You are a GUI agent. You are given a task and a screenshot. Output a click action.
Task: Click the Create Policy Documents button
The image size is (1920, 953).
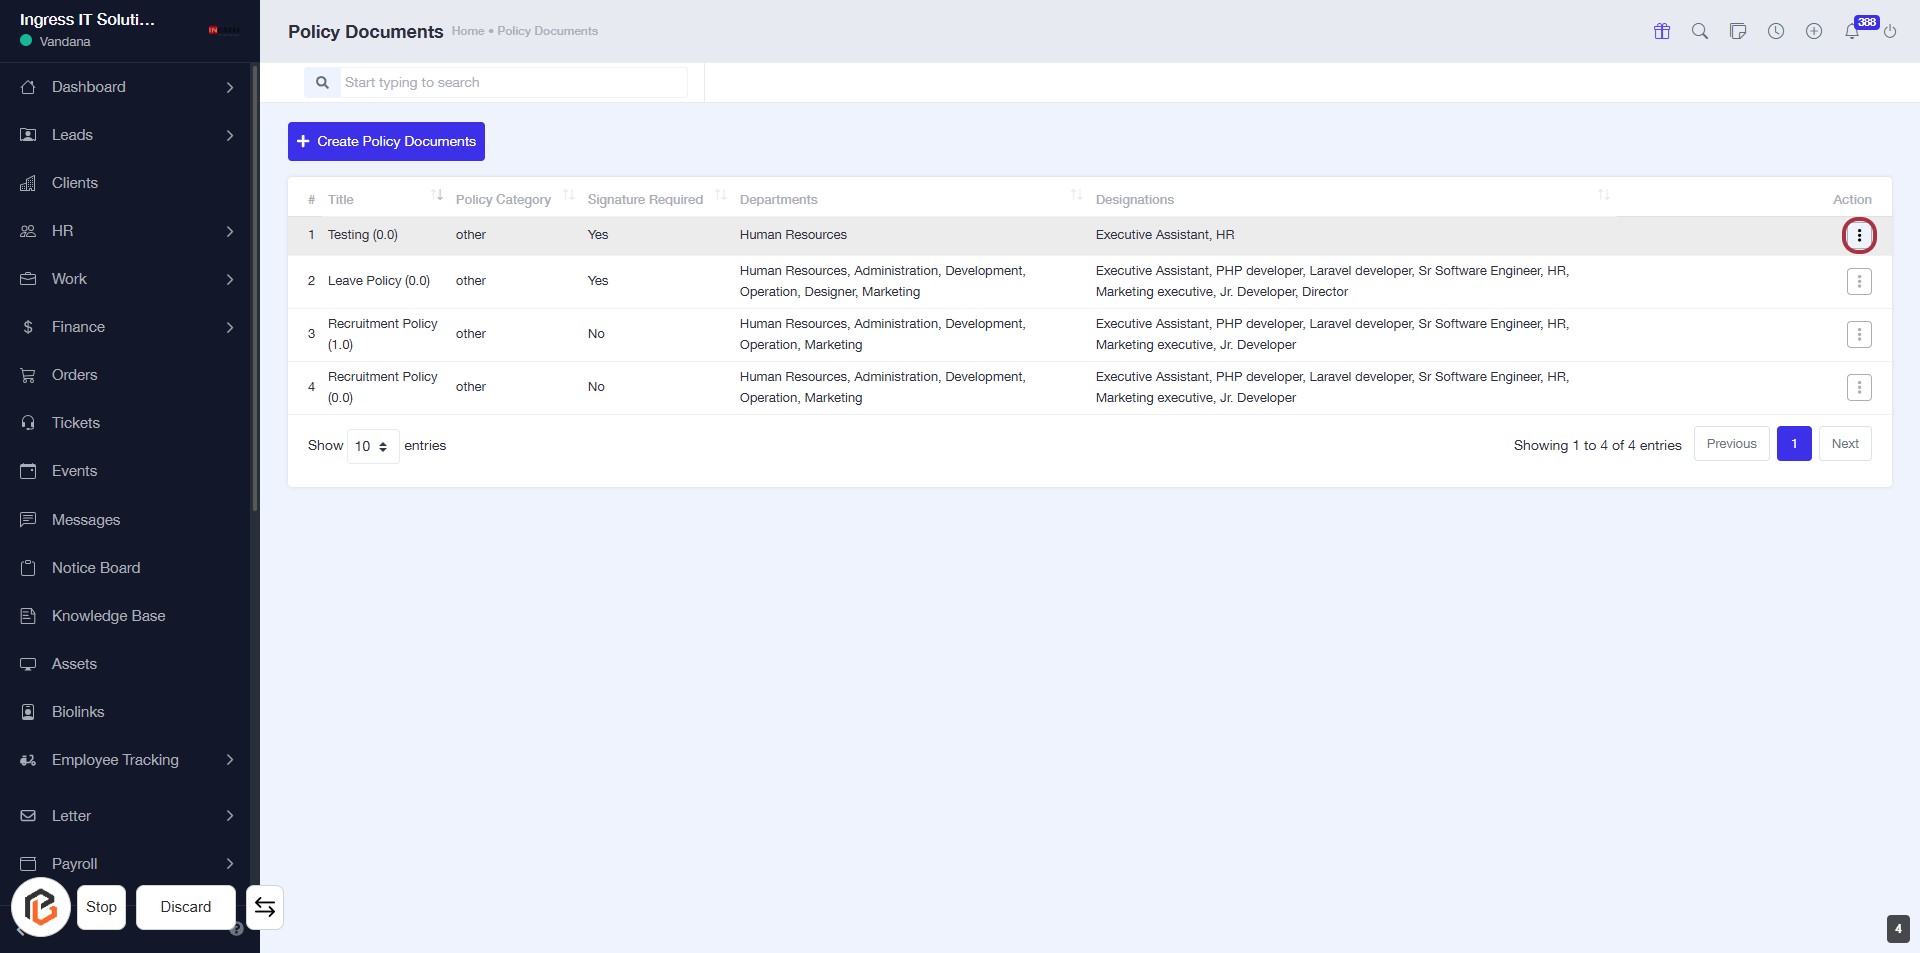(386, 142)
